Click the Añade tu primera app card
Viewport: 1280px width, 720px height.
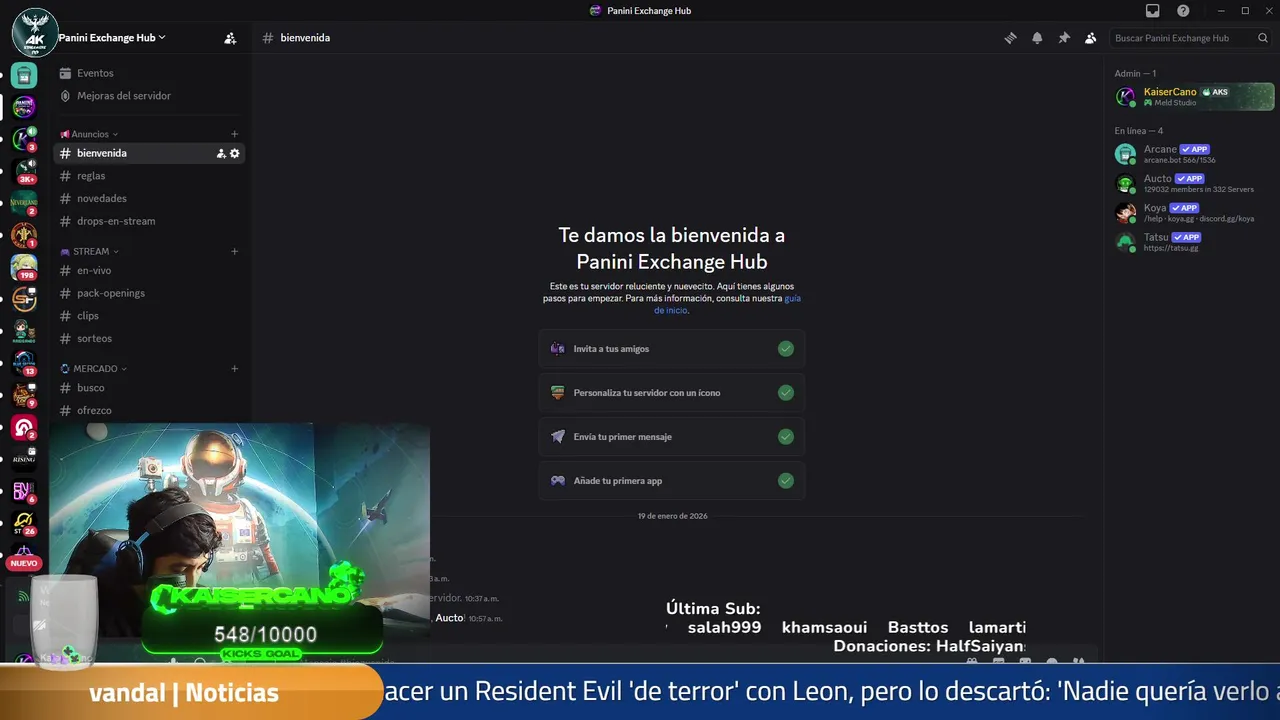click(x=672, y=481)
